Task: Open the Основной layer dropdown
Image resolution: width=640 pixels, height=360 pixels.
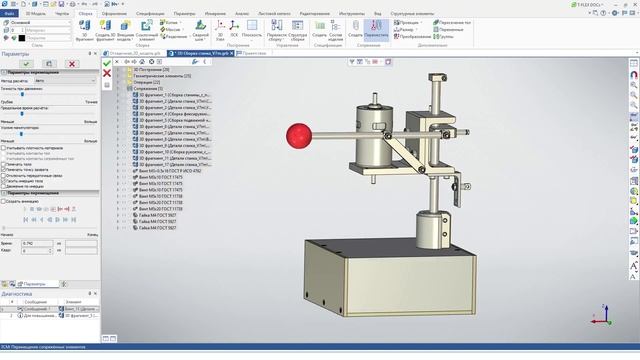Action: coord(40,22)
